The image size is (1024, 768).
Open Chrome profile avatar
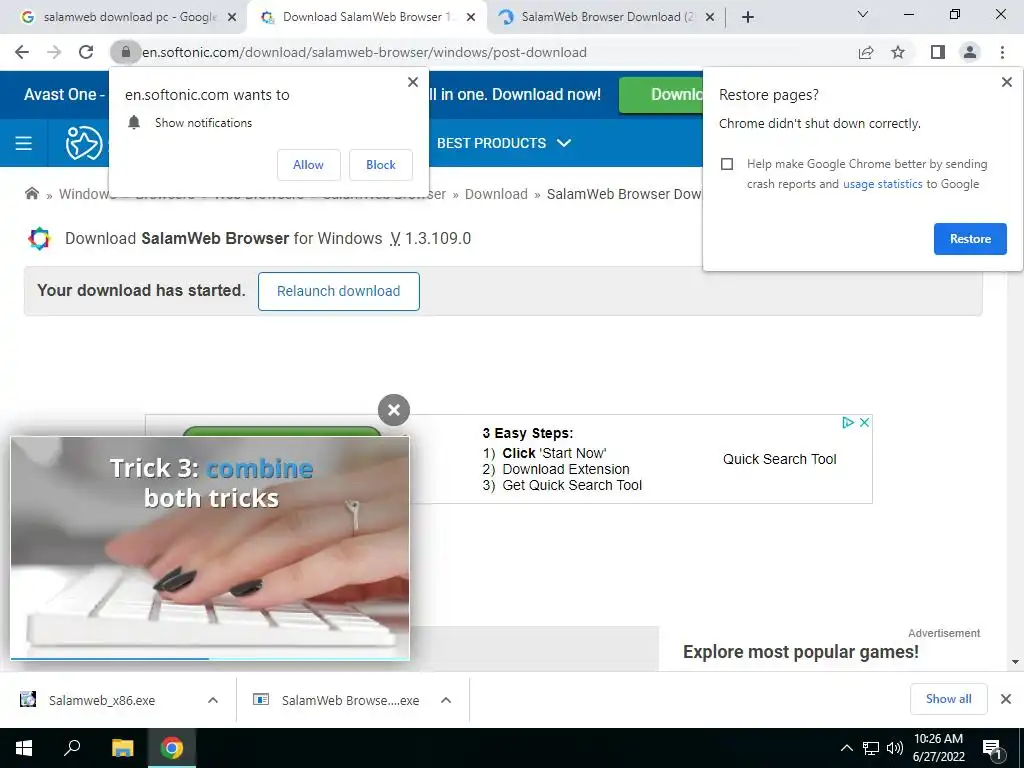[x=970, y=52]
